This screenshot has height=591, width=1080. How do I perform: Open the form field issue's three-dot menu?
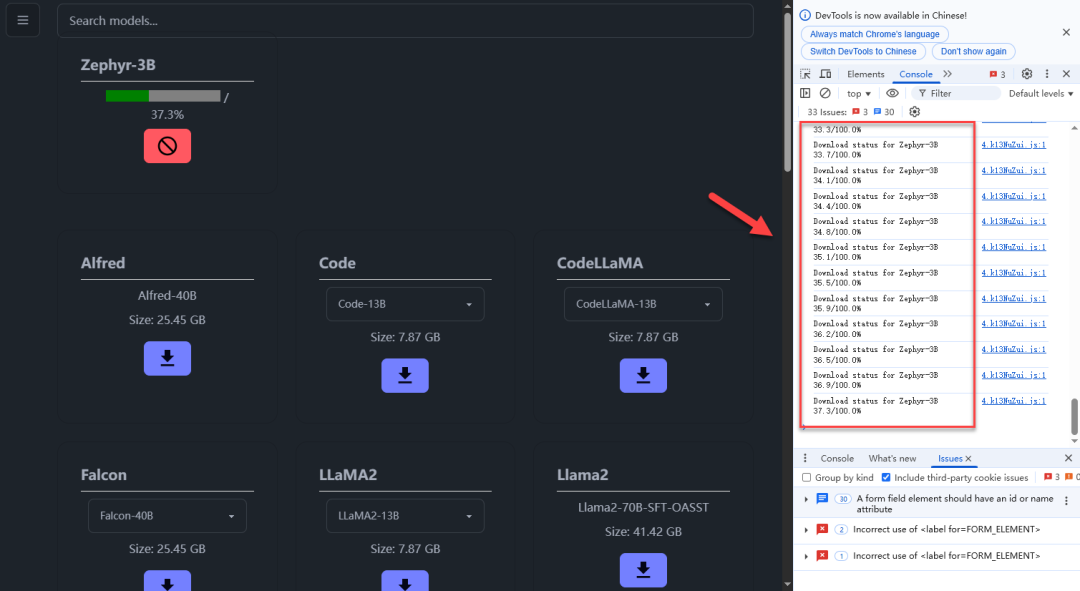(x=1066, y=501)
